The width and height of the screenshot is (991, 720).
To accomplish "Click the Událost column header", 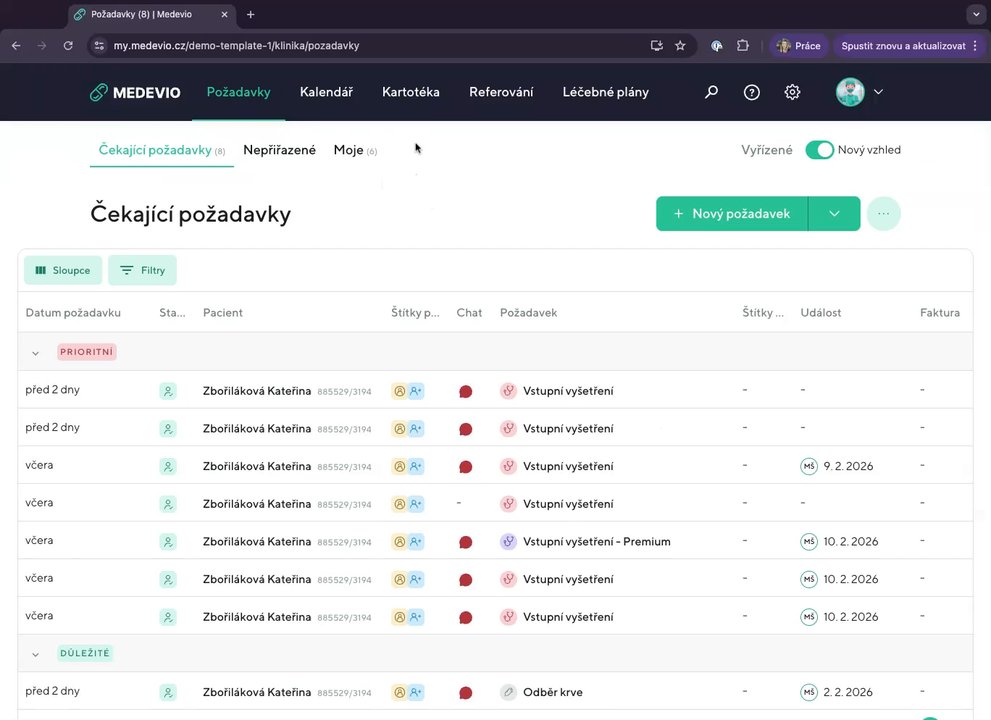I will [820, 313].
